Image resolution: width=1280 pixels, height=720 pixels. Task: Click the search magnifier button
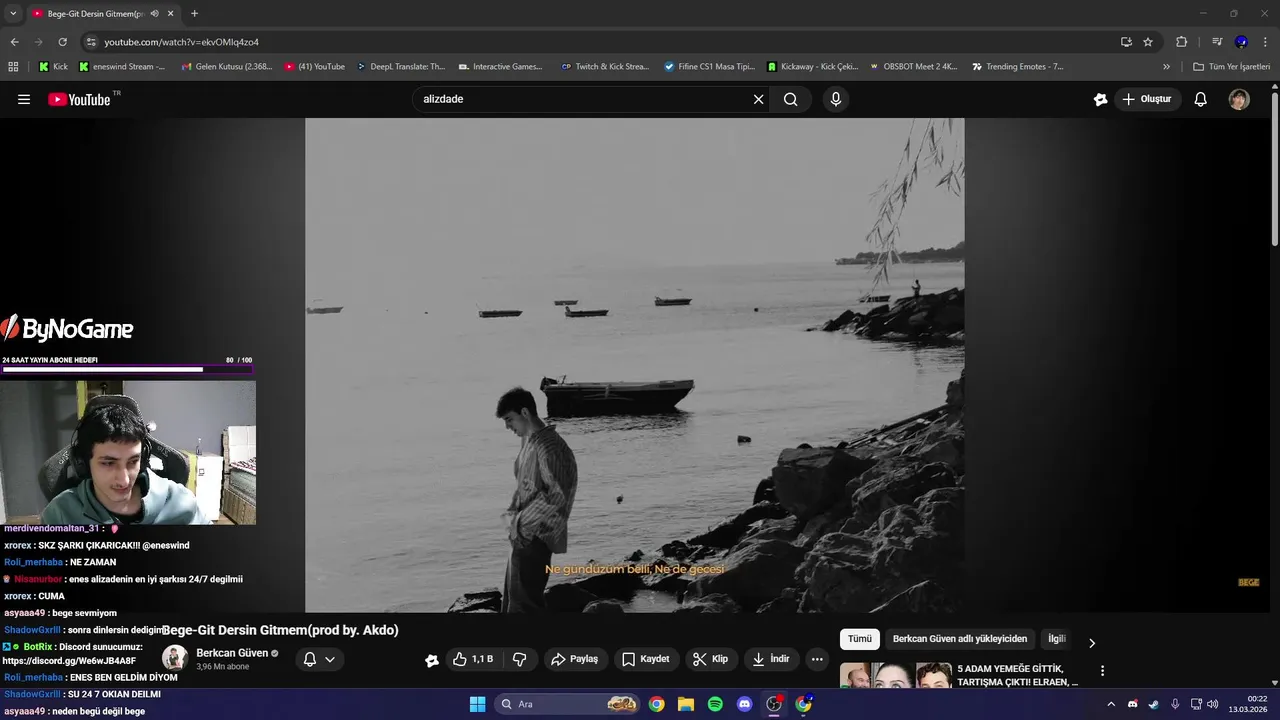tap(791, 99)
